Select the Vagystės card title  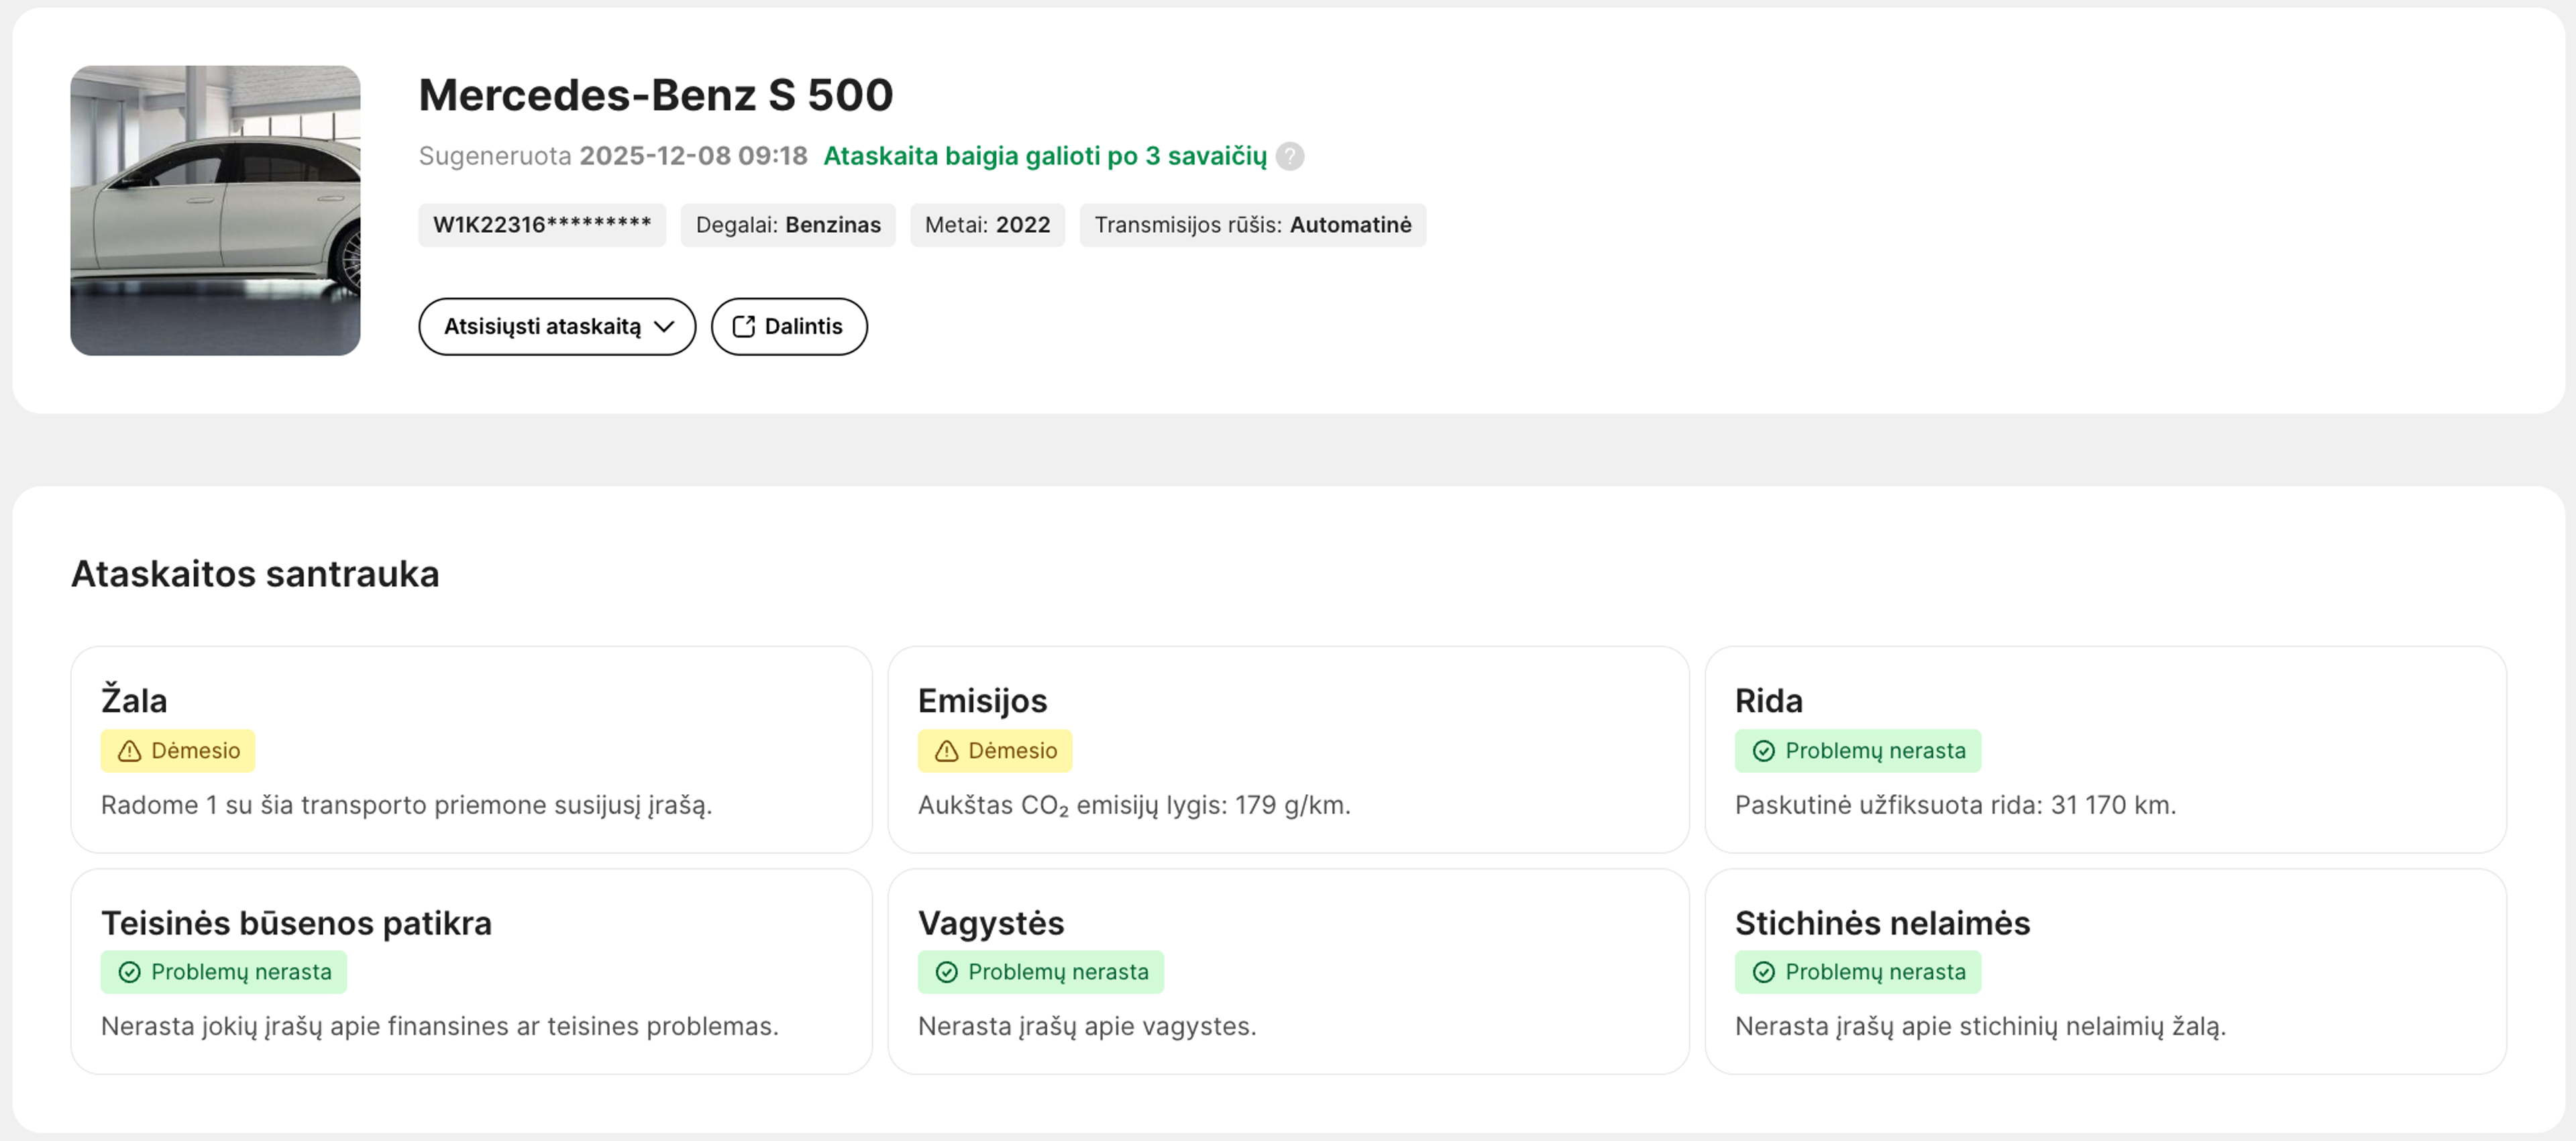coord(991,923)
